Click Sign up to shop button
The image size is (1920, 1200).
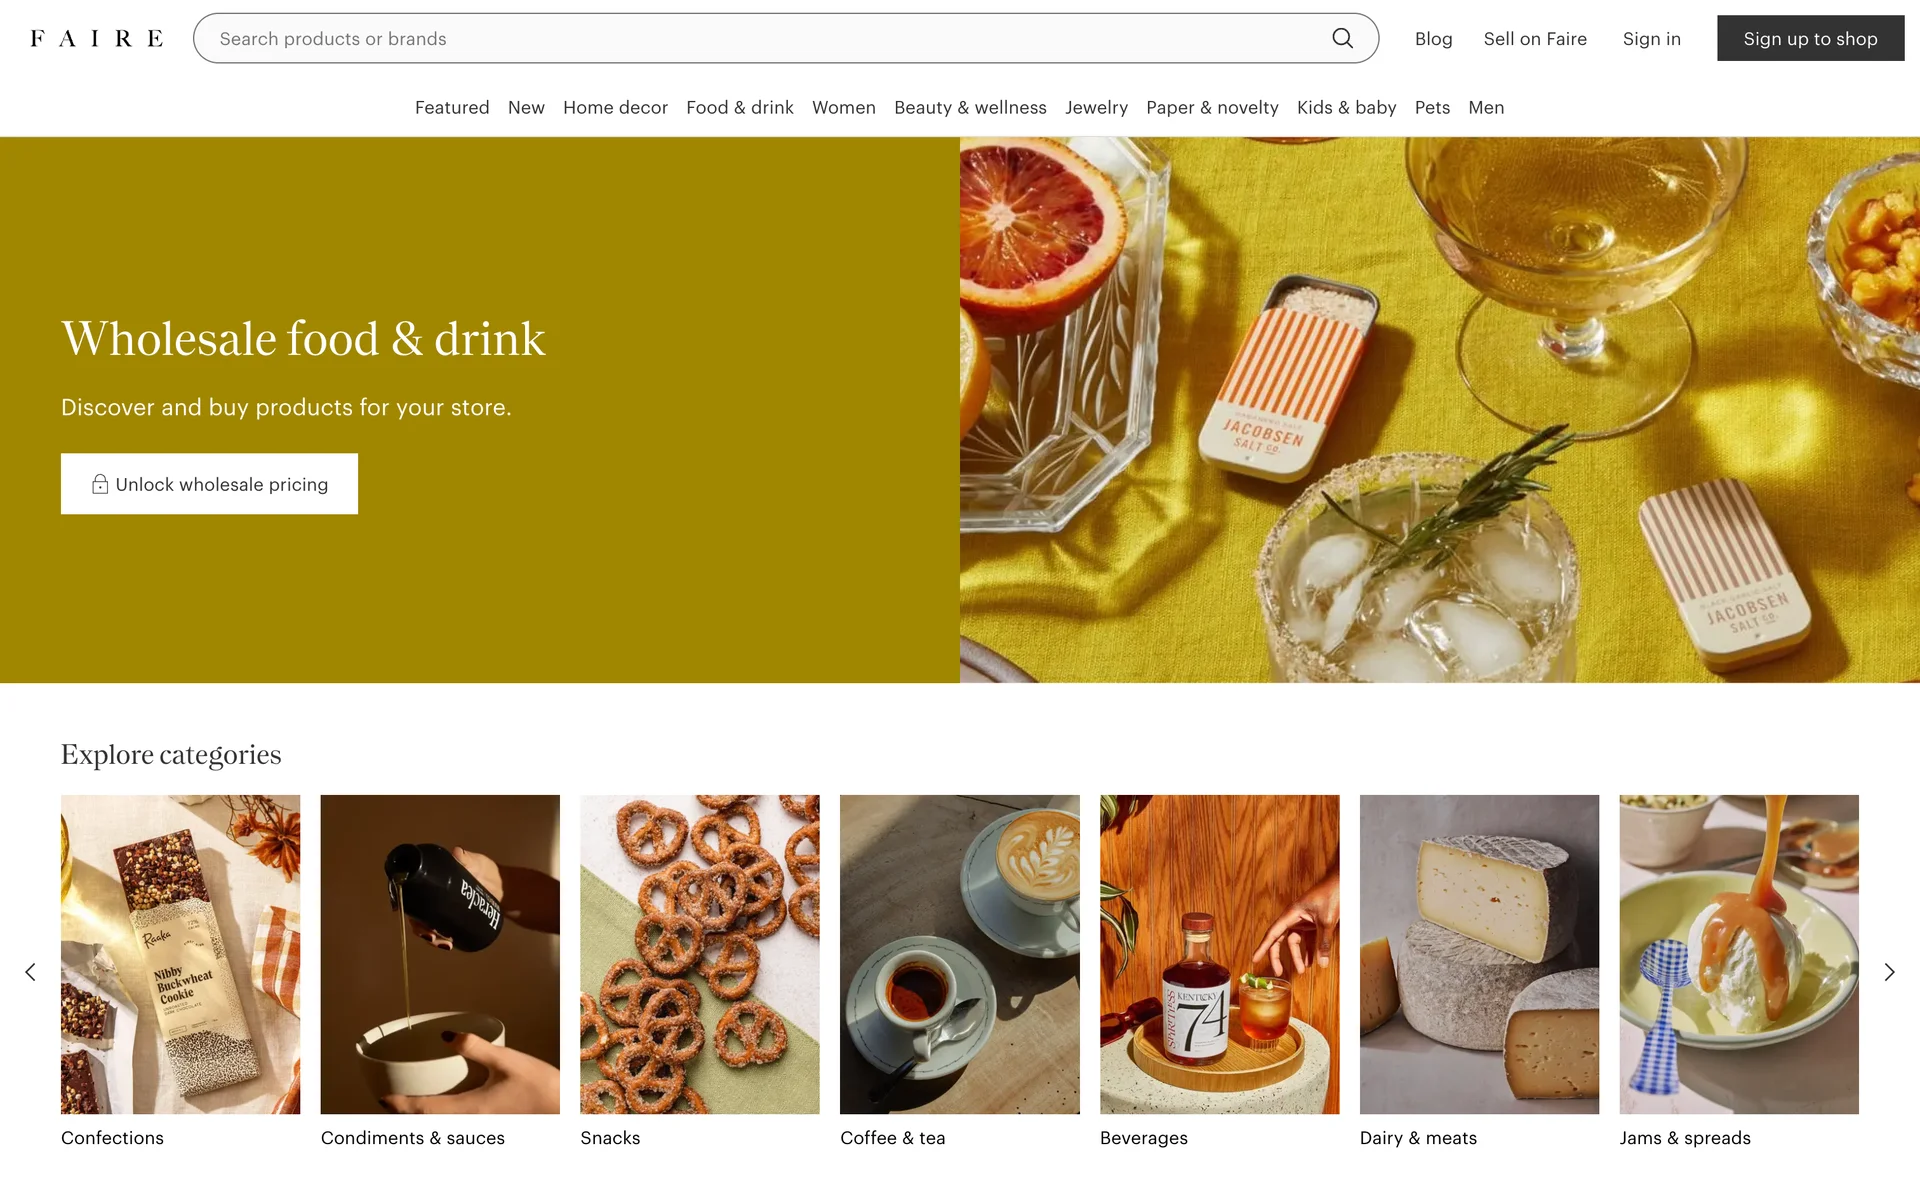[x=1810, y=38]
